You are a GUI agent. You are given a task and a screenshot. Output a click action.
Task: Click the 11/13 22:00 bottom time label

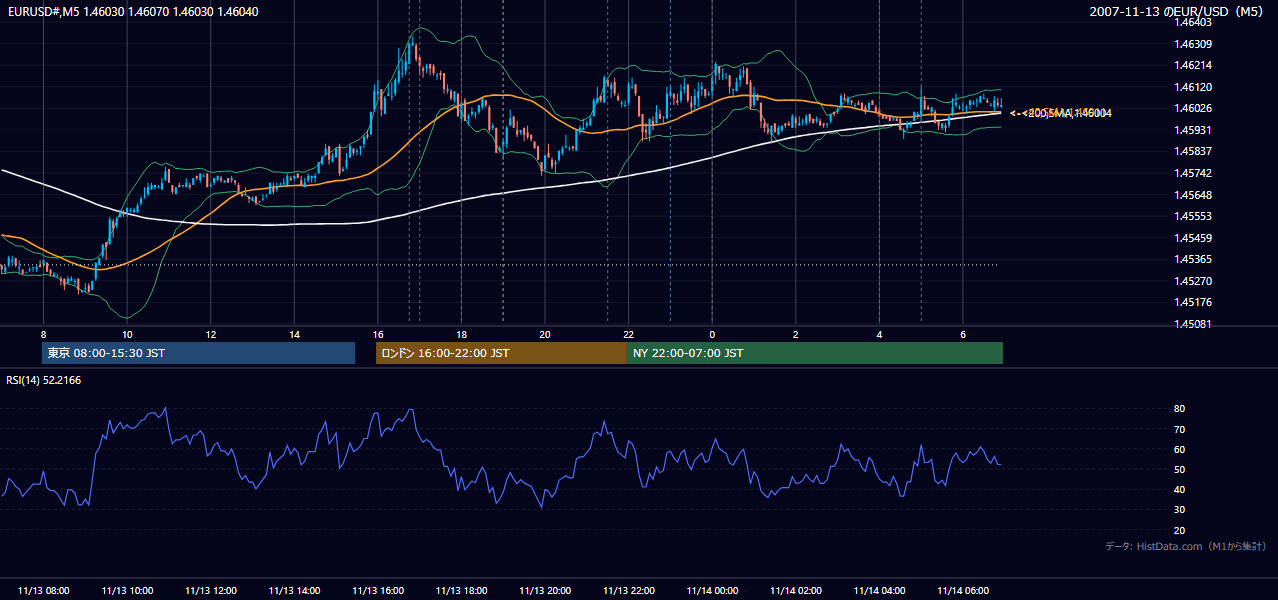(x=628, y=591)
